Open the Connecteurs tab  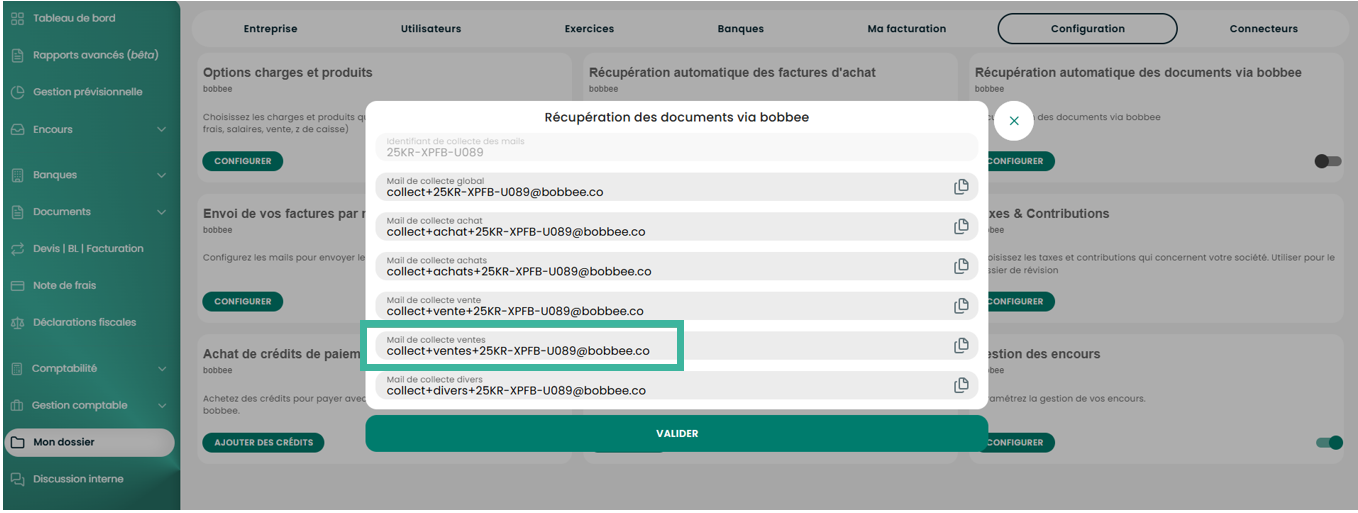click(1263, 29)
